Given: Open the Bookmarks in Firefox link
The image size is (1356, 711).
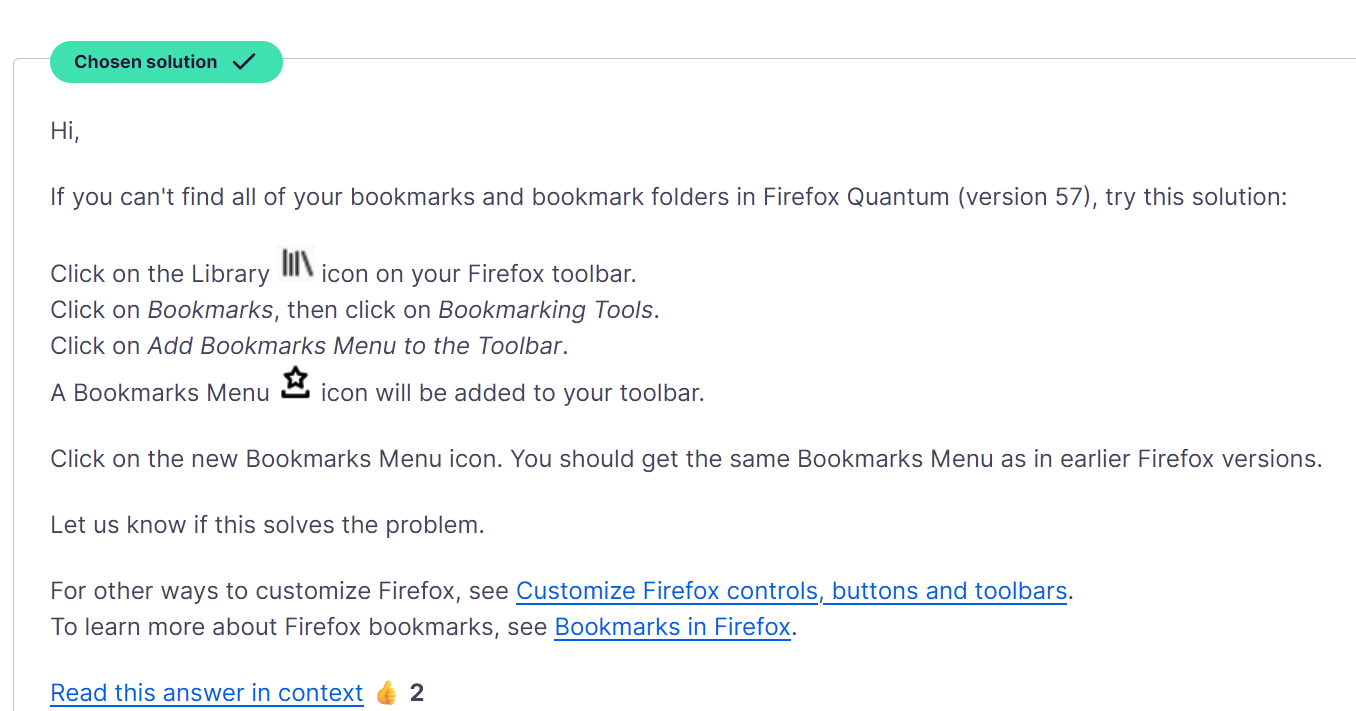Looking at the screenshot, I should [x=672, y=627].
